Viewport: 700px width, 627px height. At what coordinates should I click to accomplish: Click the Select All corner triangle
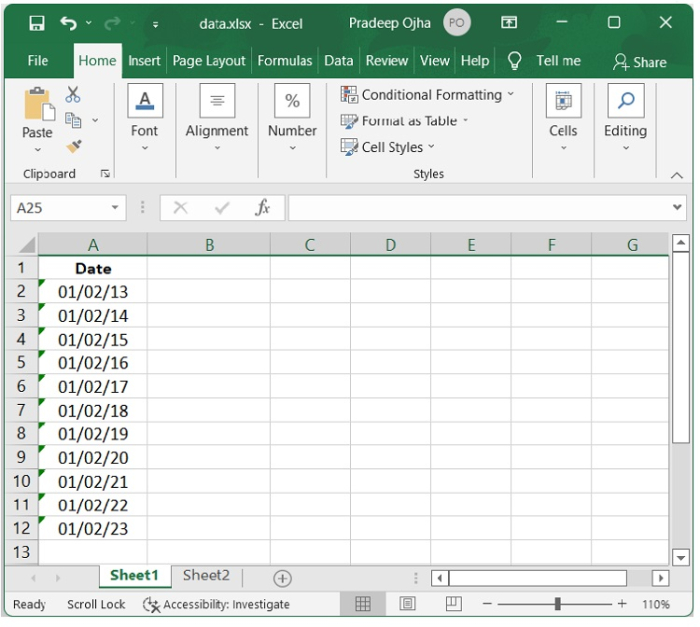27,245
